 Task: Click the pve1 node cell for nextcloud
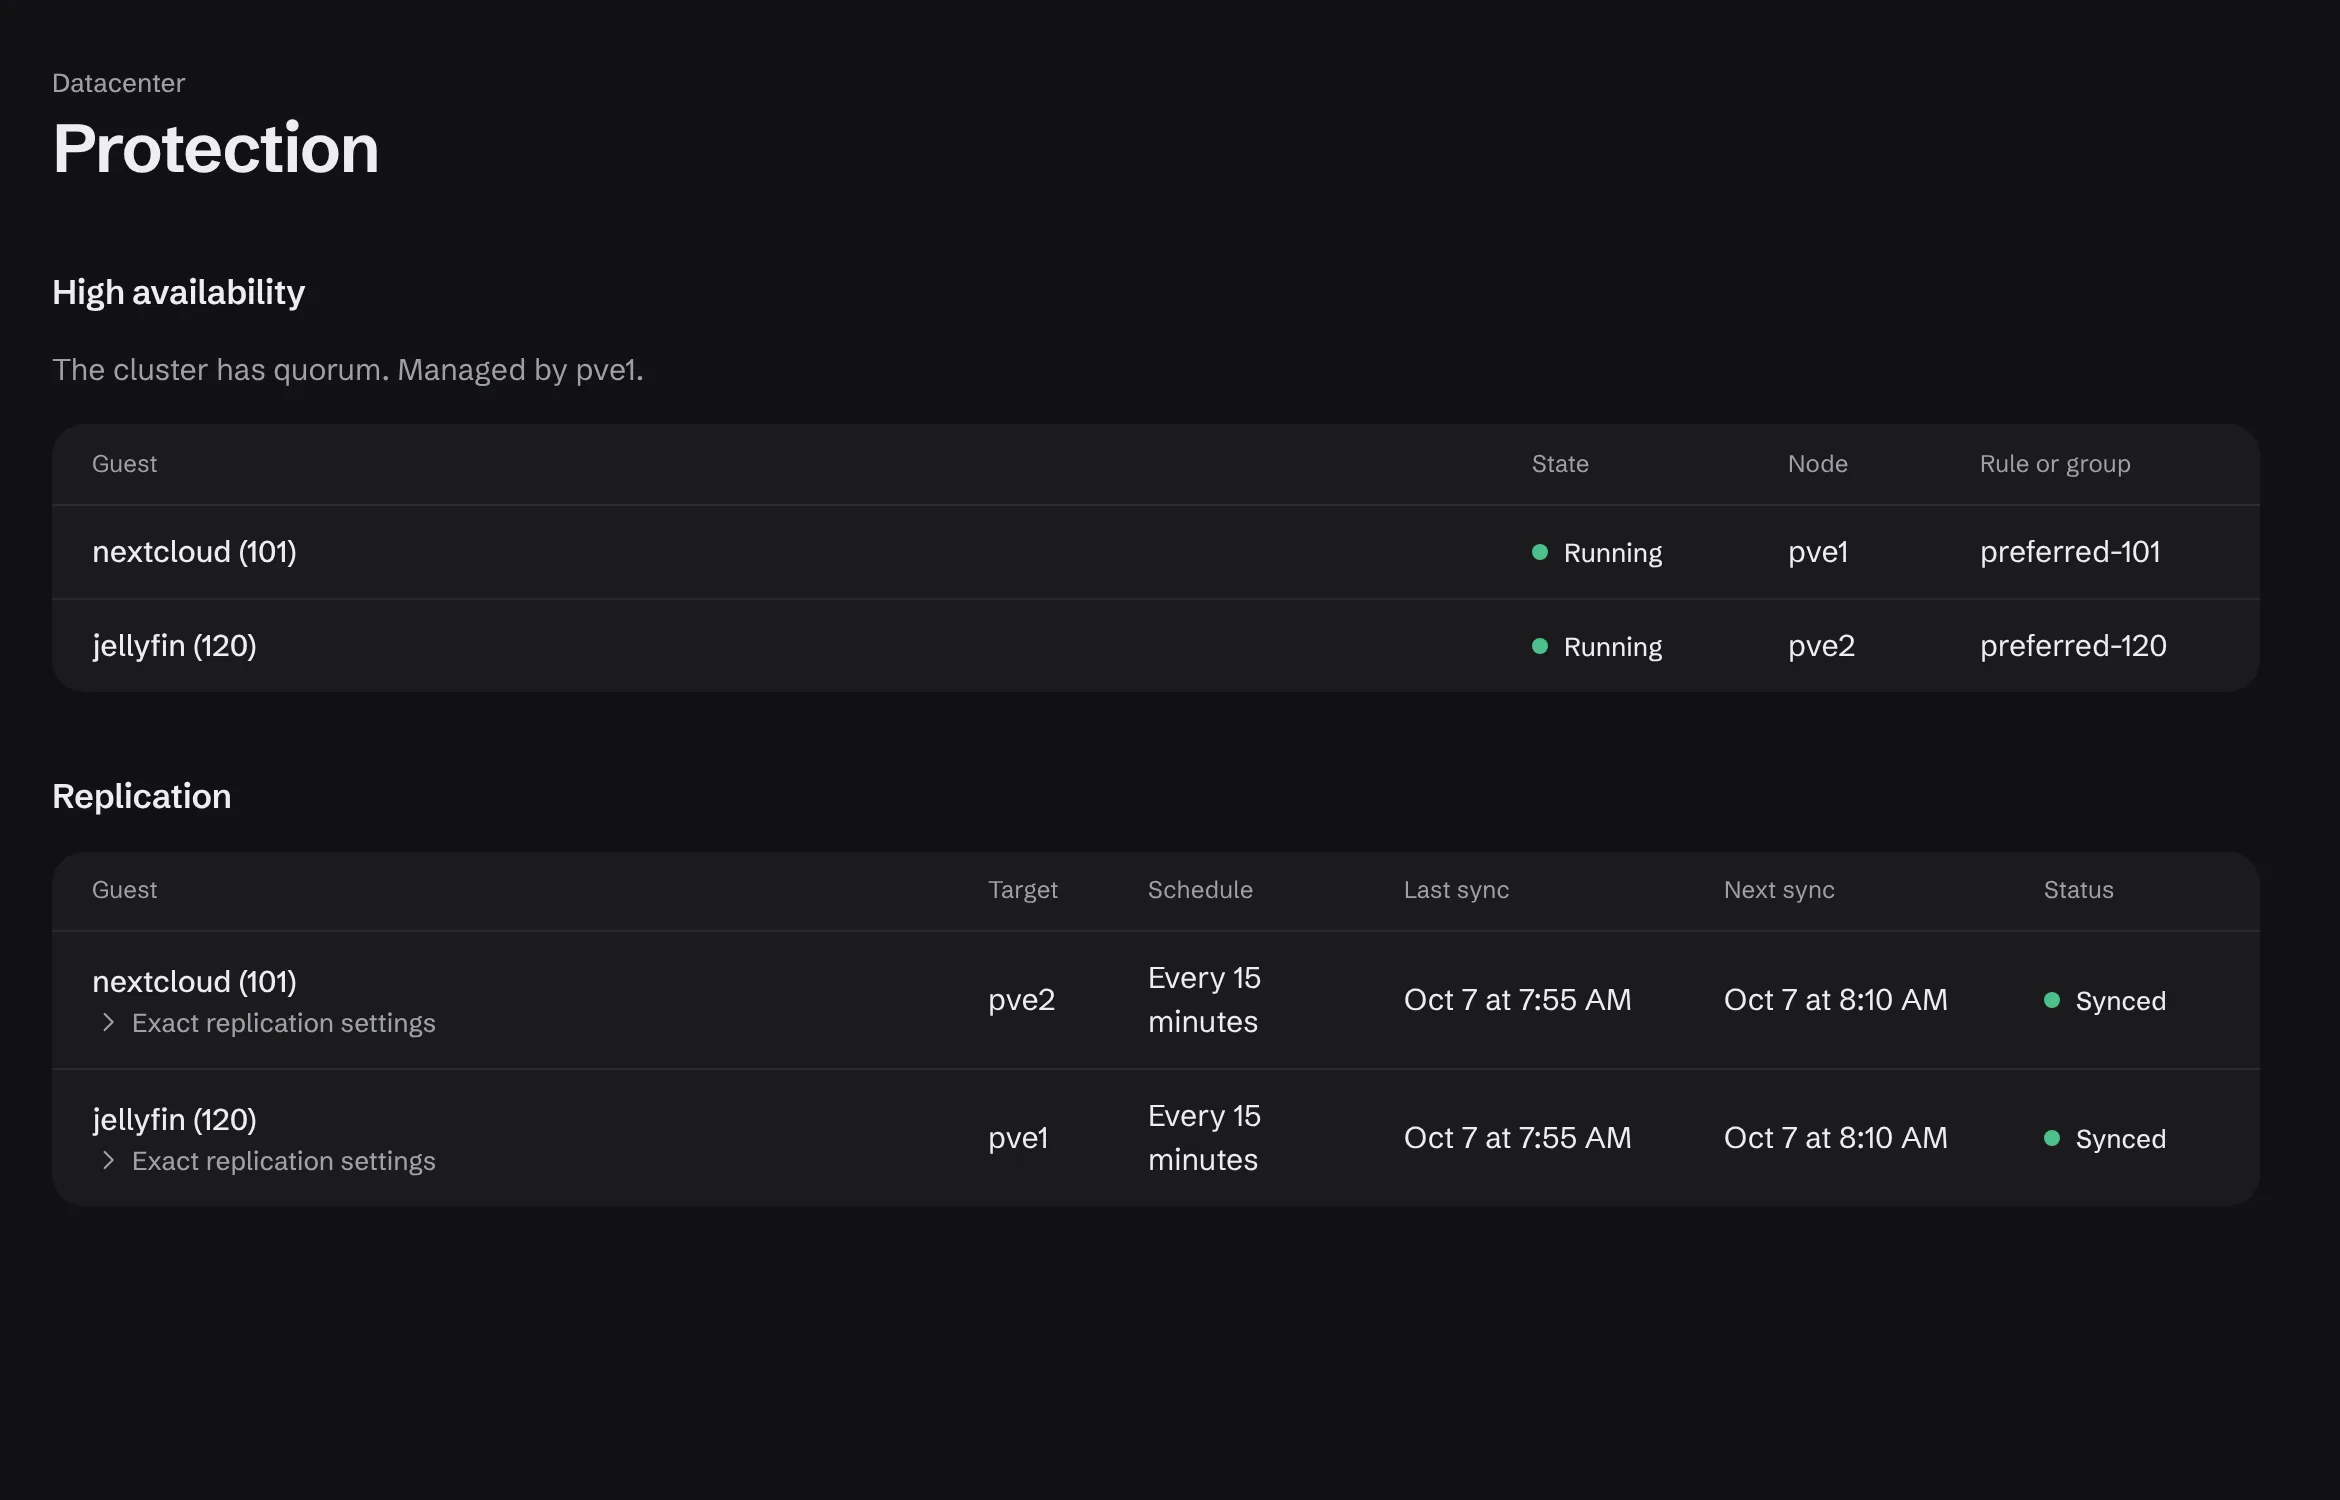click(1817, 552)
